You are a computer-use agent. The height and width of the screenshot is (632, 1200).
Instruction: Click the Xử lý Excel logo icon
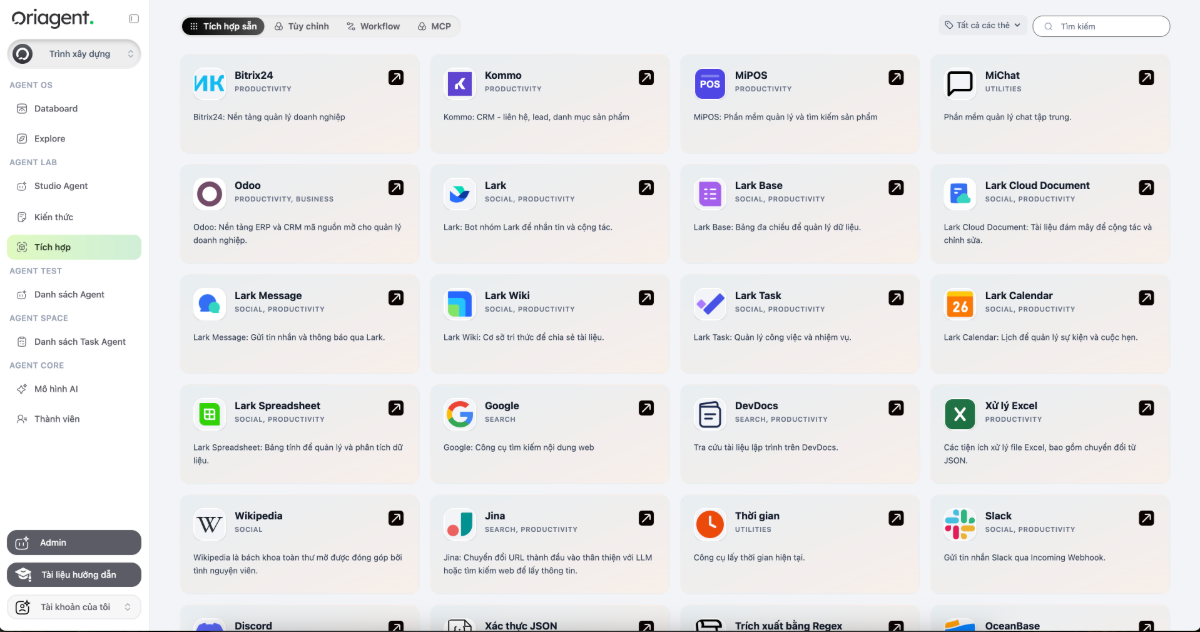tap(960, 414)
